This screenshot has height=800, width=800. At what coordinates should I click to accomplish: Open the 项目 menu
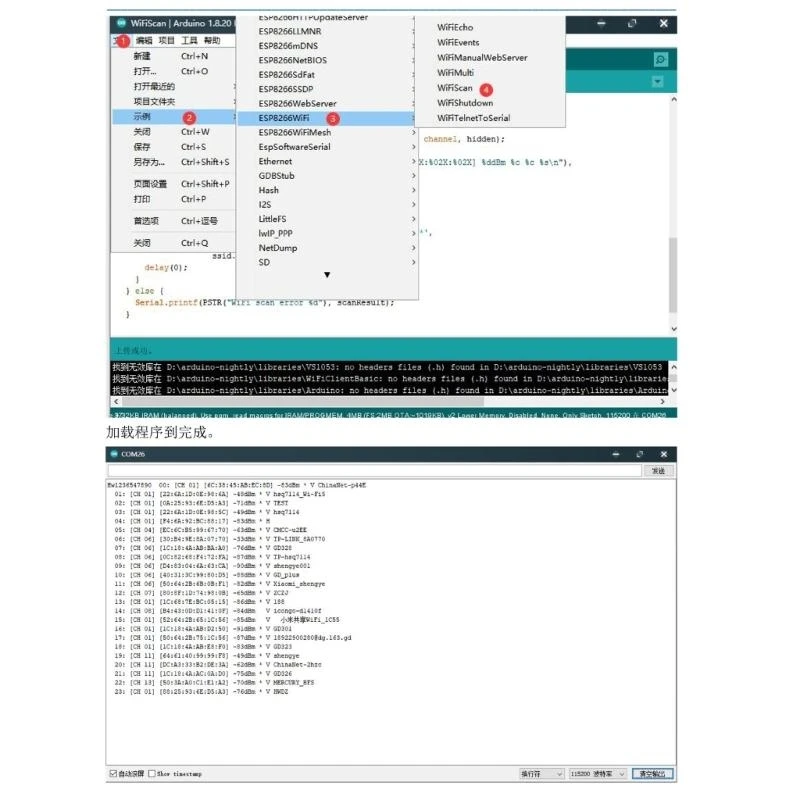[166, 40]
